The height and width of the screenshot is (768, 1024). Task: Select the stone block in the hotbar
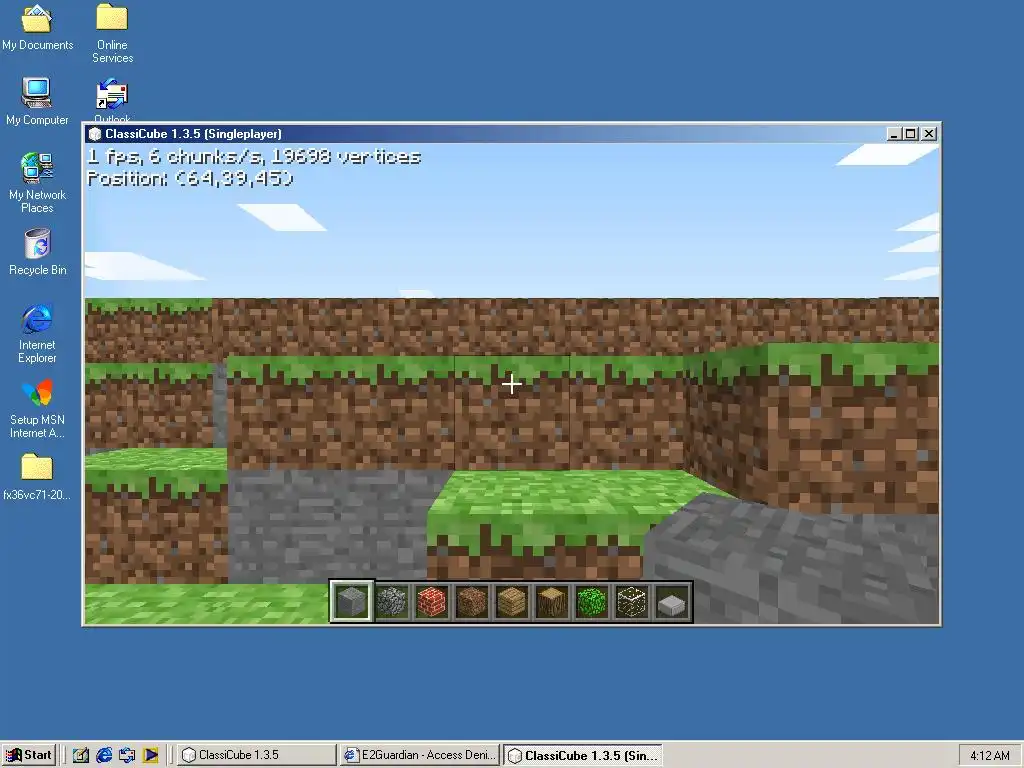[351, 601]
